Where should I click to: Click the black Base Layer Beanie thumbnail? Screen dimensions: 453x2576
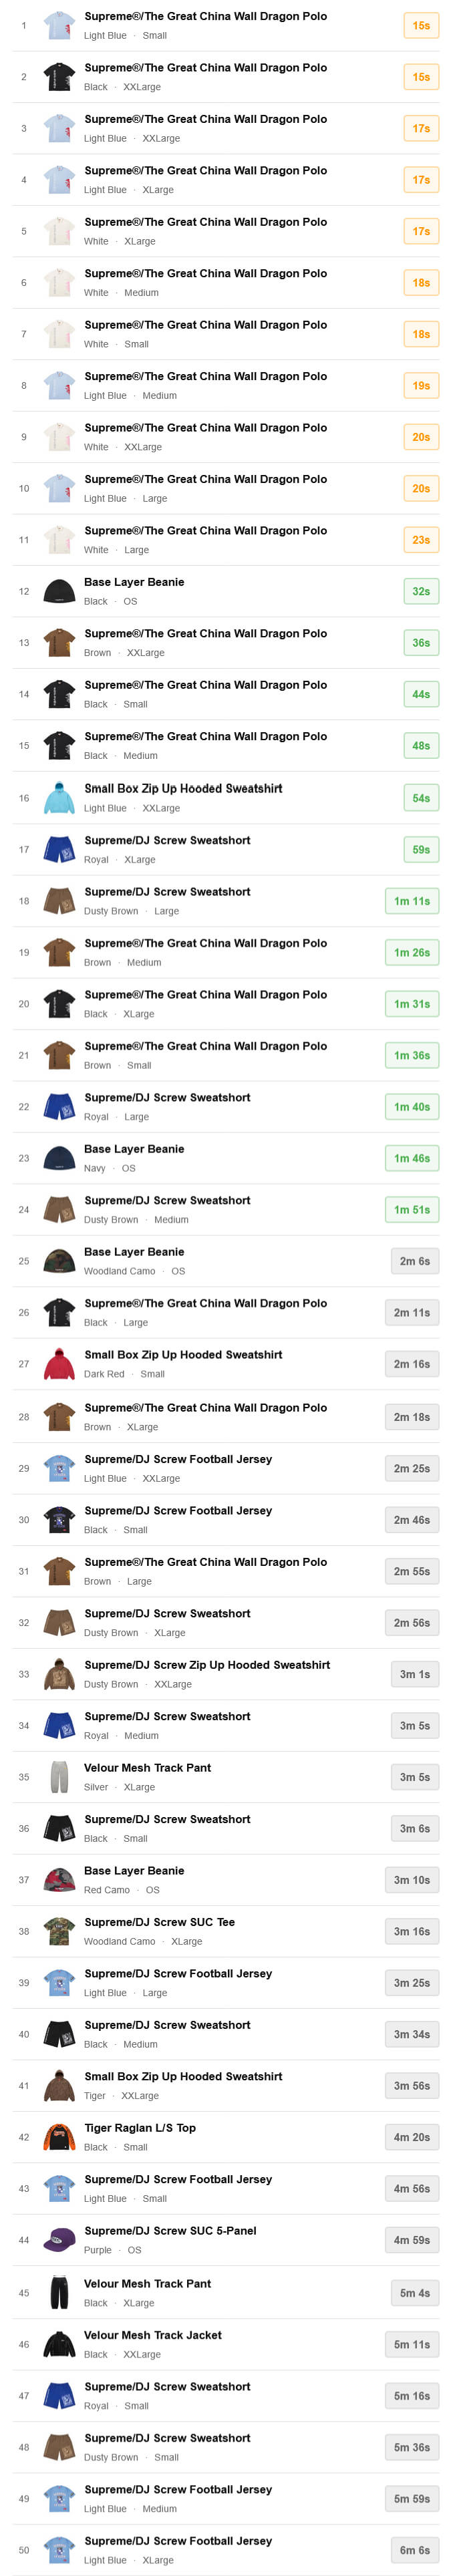click(x=59, y=591)
